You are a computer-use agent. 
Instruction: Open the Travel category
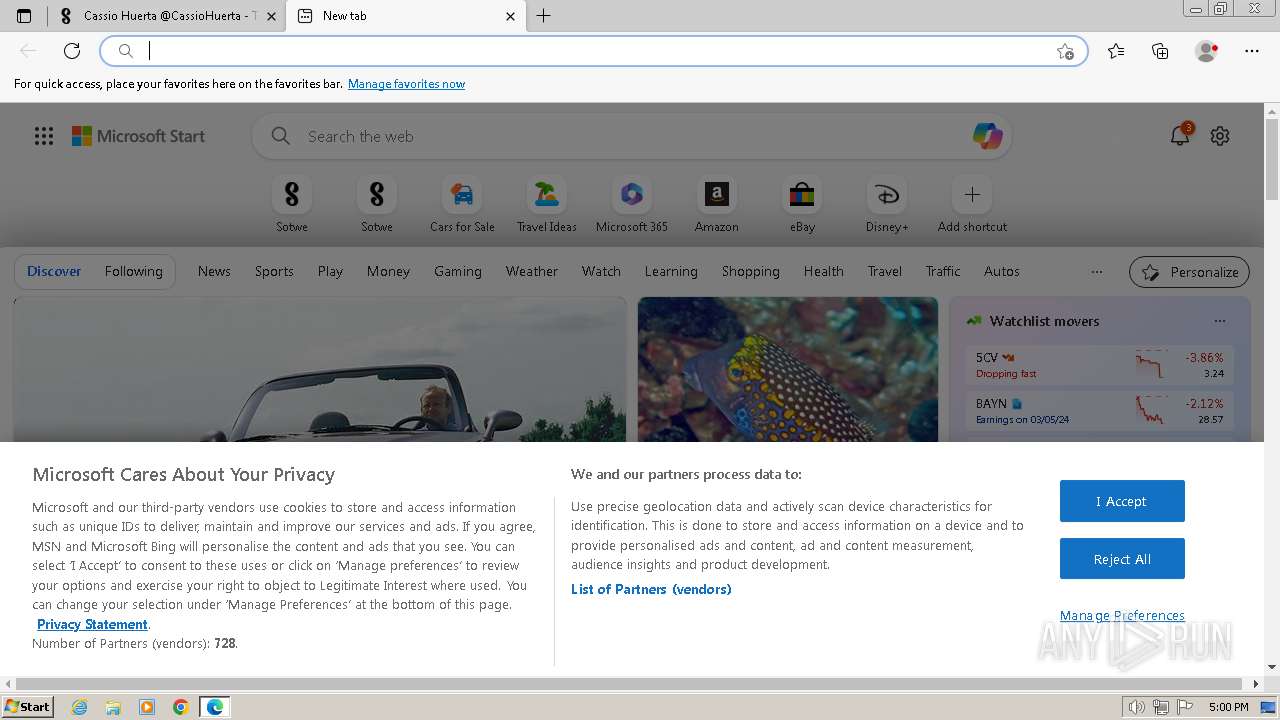[x=885, y=271]
